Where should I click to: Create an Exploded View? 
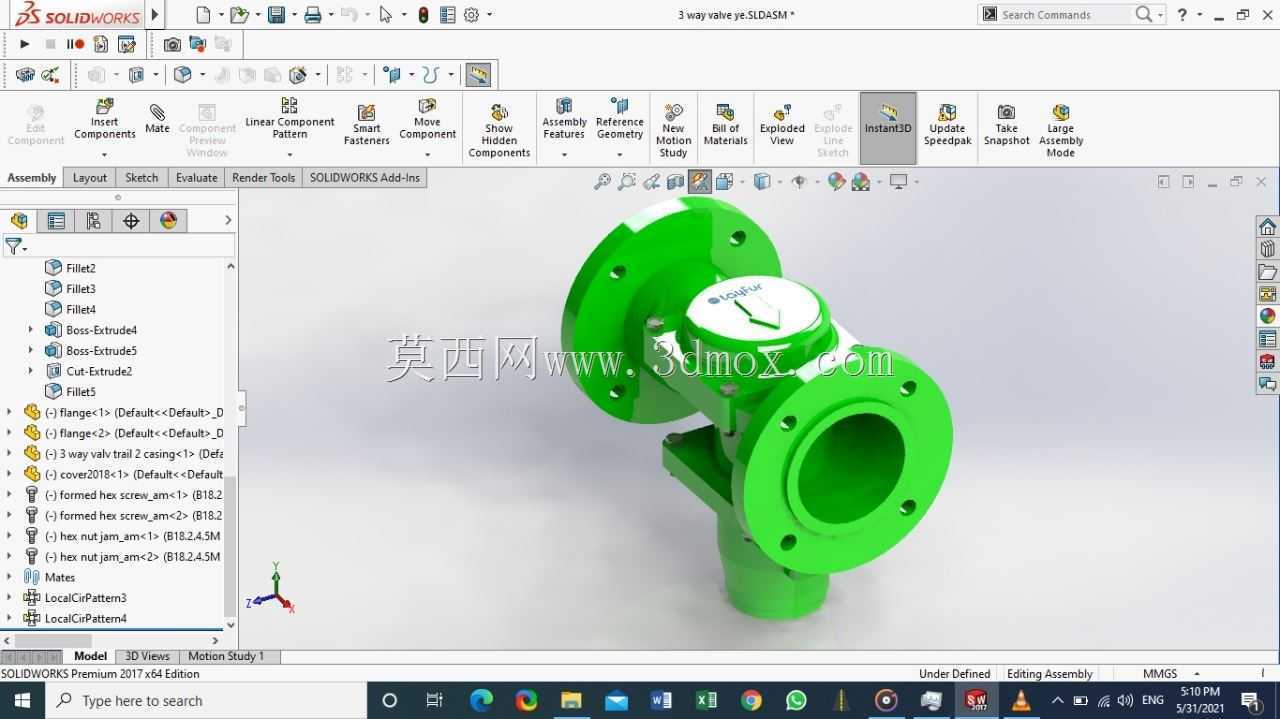(x=782, y=125)
